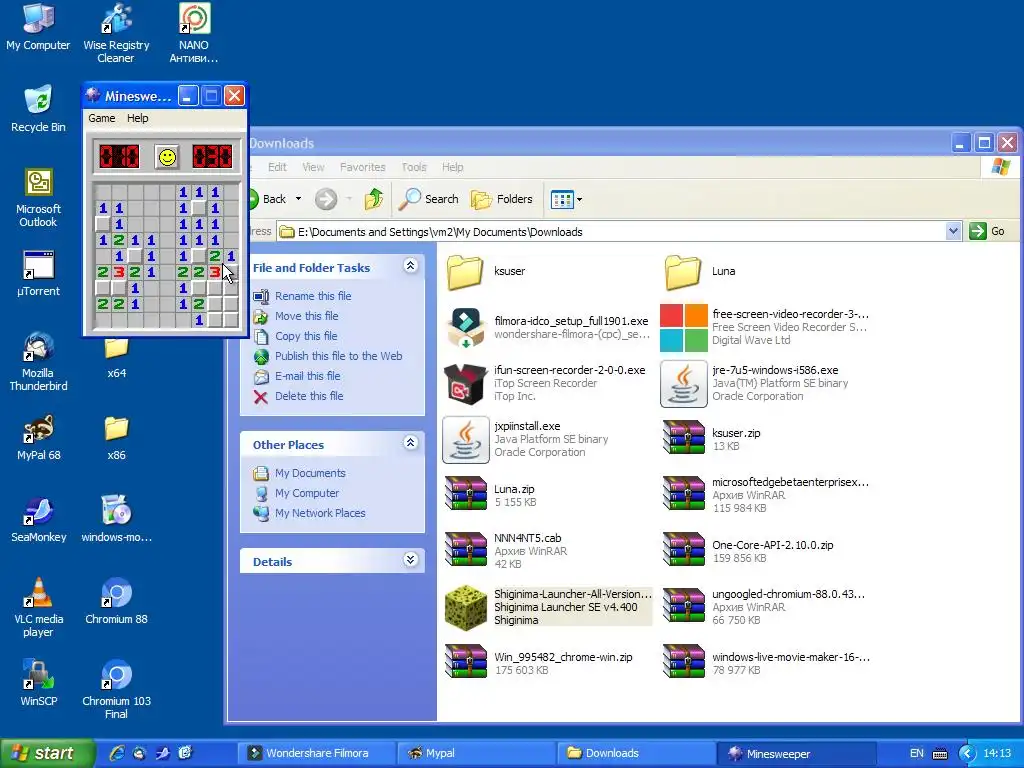Viewport: 1024px width, 768px height.
Task: Click Move this file link
Action: click(306, 316)
